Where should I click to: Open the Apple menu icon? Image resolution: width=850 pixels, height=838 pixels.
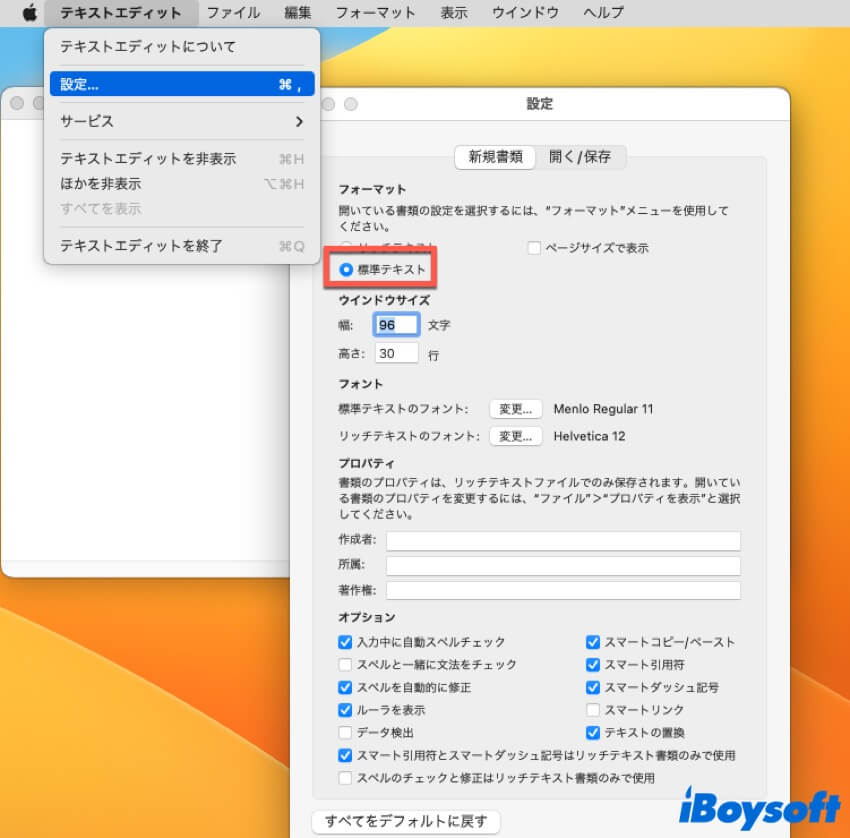tap(29, 13)
